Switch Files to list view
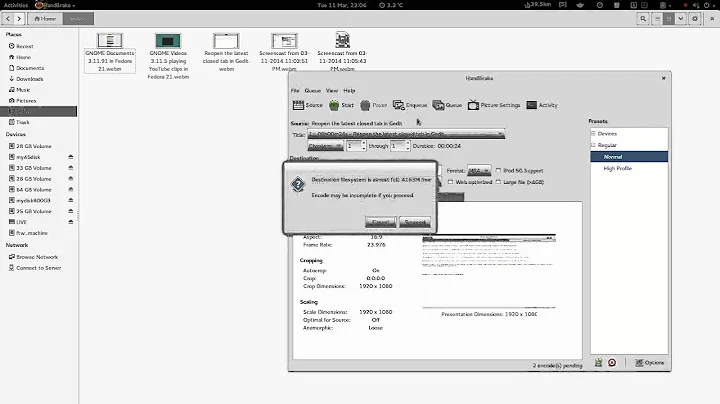Viewport: 720px width, 404px height. (x=657, y=19)
